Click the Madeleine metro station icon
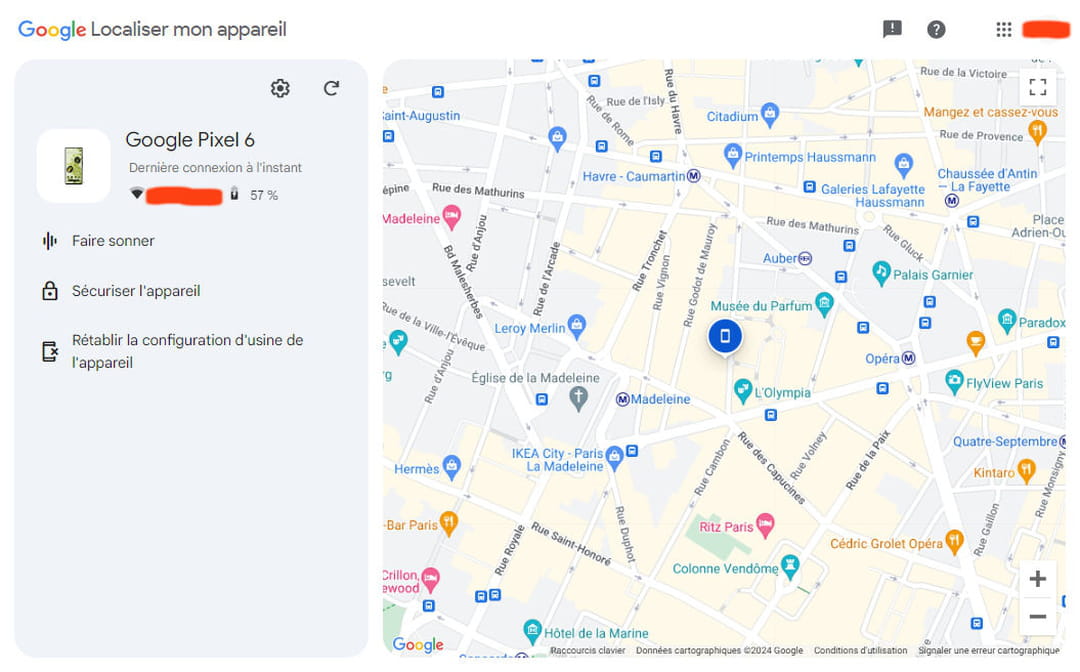This screenshot has height=672, width=1080. [623, 399]
